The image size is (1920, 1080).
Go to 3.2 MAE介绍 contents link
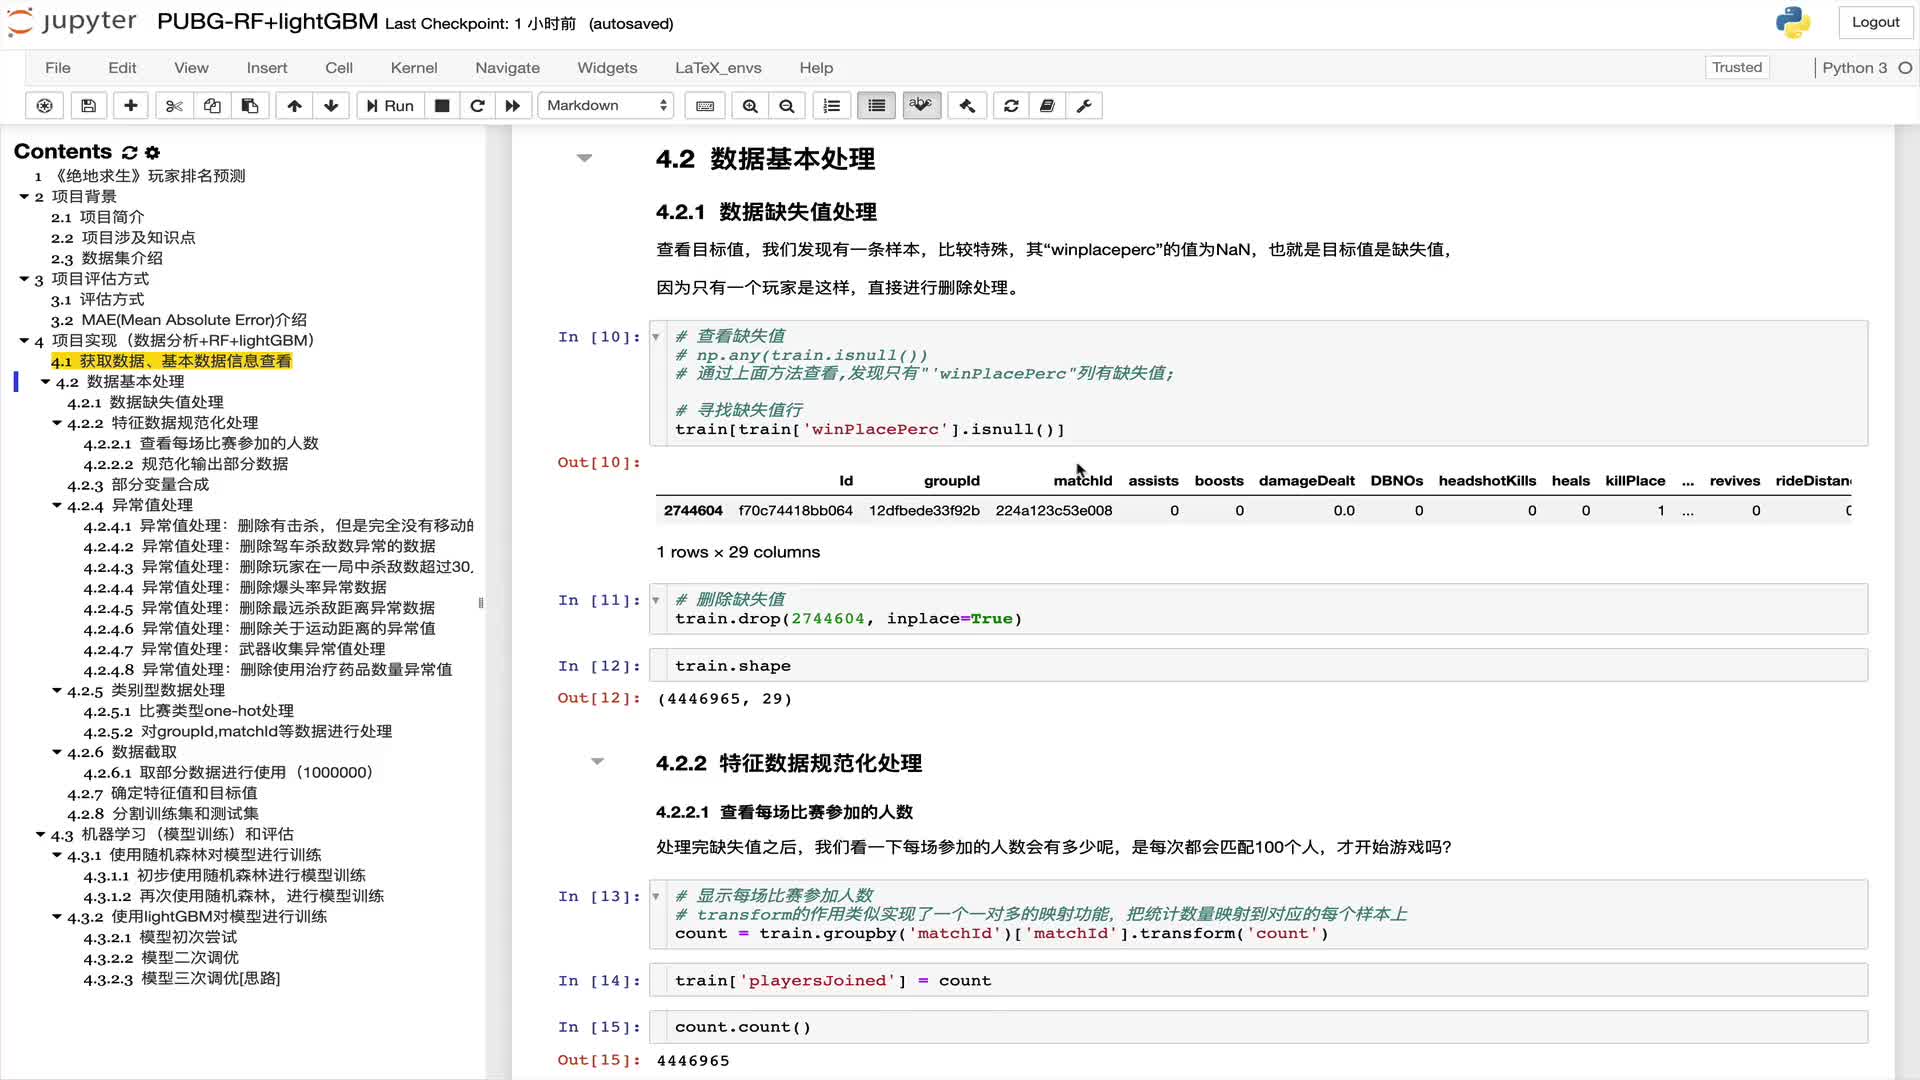(x=179, y=320)
